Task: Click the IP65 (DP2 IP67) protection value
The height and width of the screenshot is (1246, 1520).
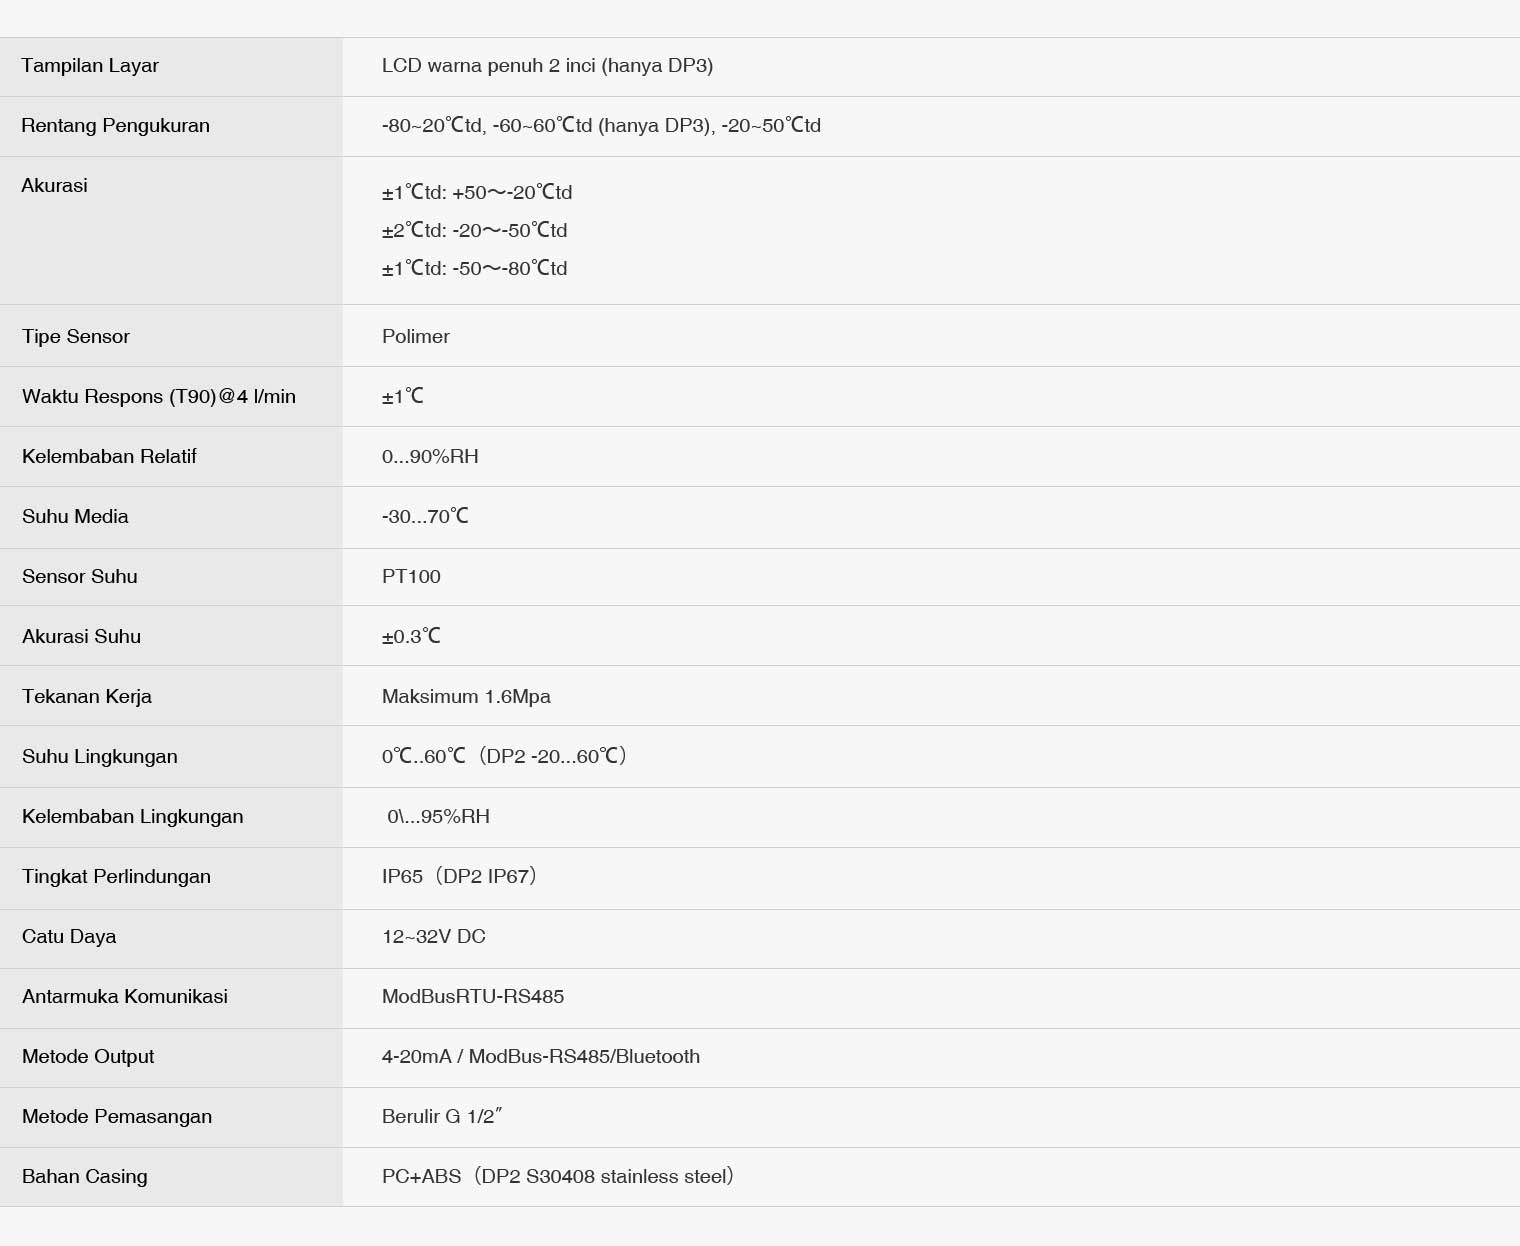Action: pos(459,877)
